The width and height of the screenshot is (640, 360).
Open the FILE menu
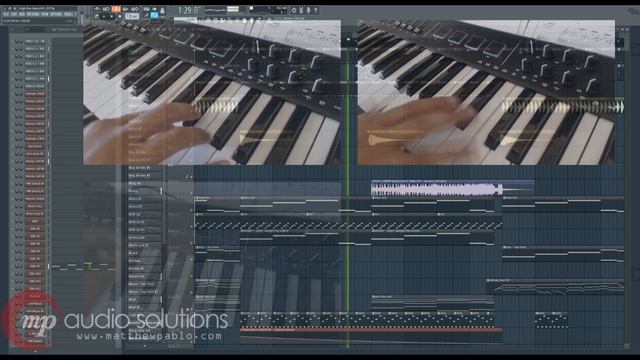point(6,14)
